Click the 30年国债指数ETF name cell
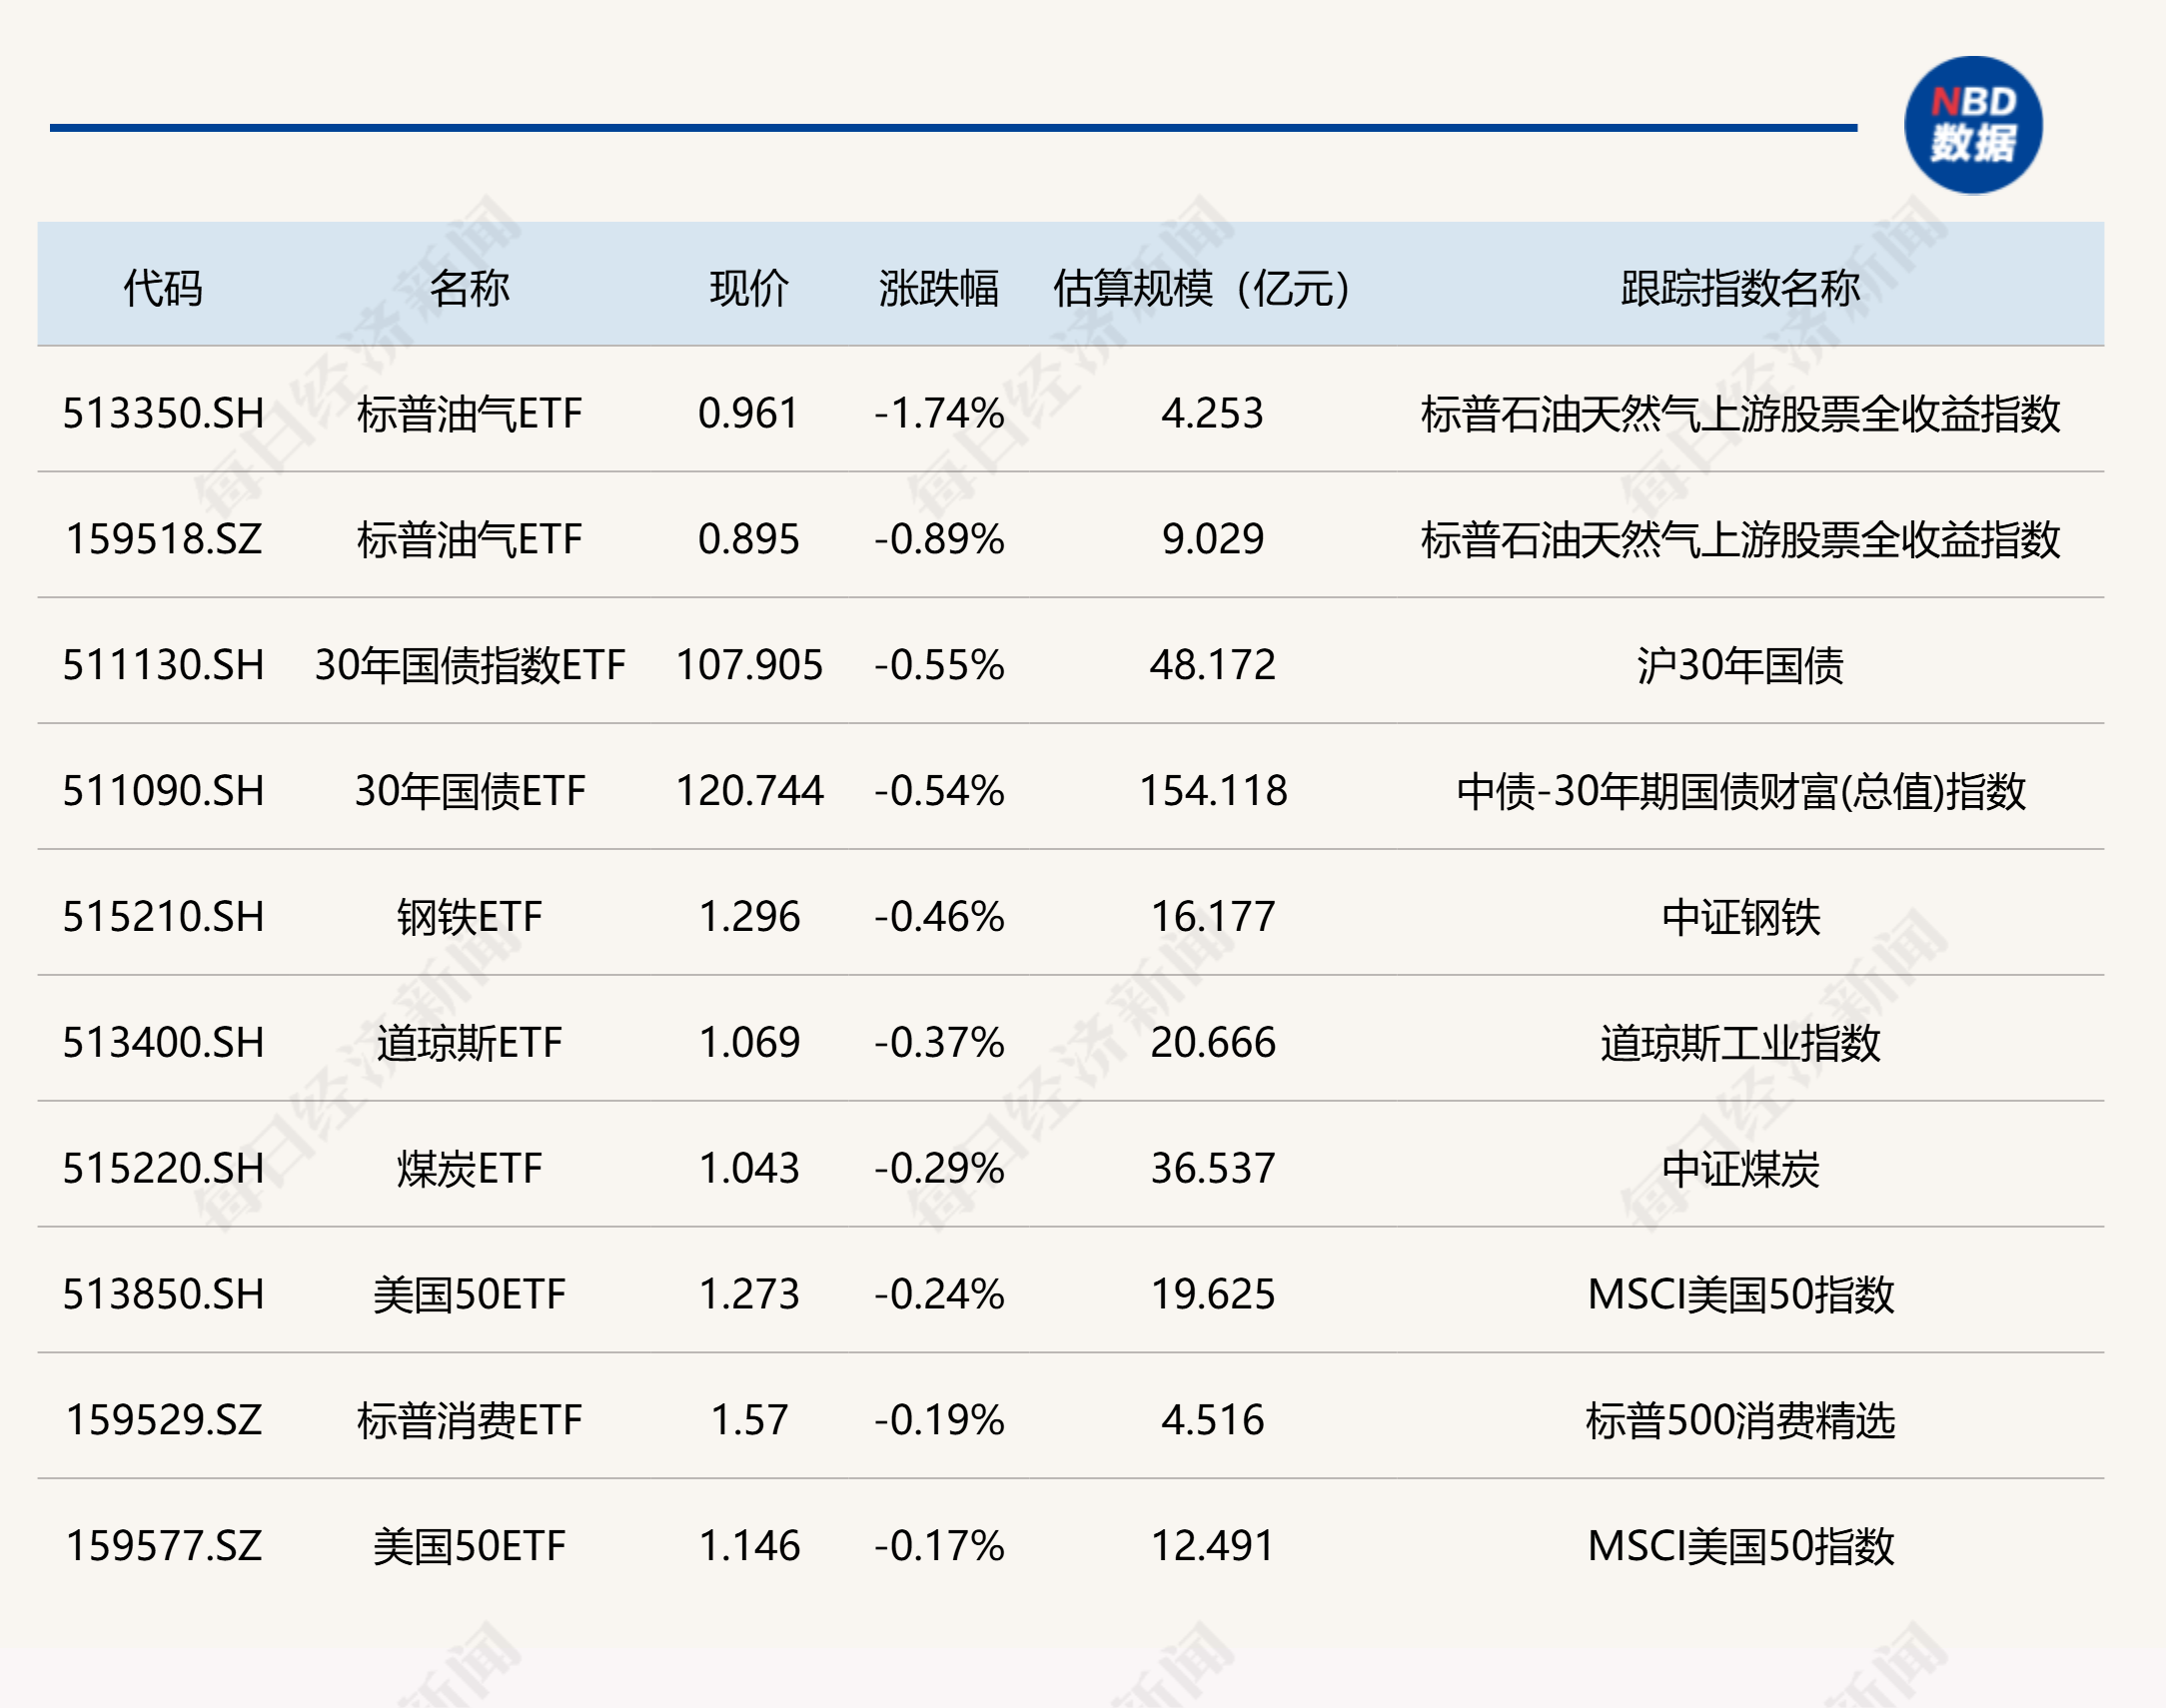 [x=469, y=665]
